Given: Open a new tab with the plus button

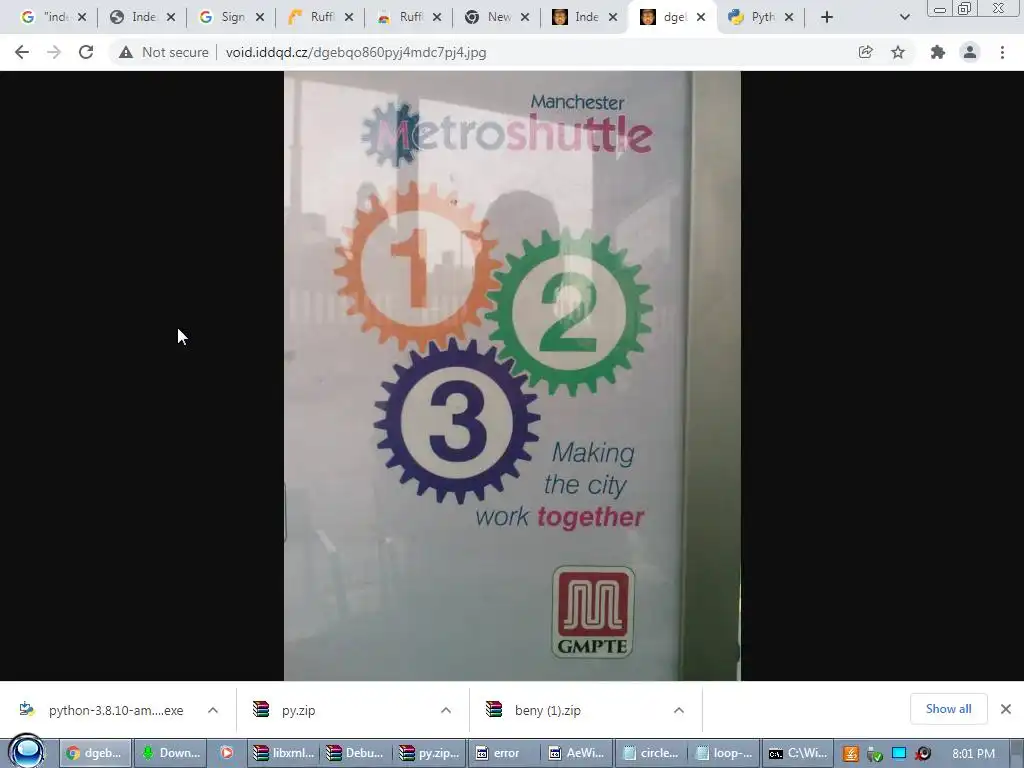Looking at the screenshot, I should pos(827,17).
